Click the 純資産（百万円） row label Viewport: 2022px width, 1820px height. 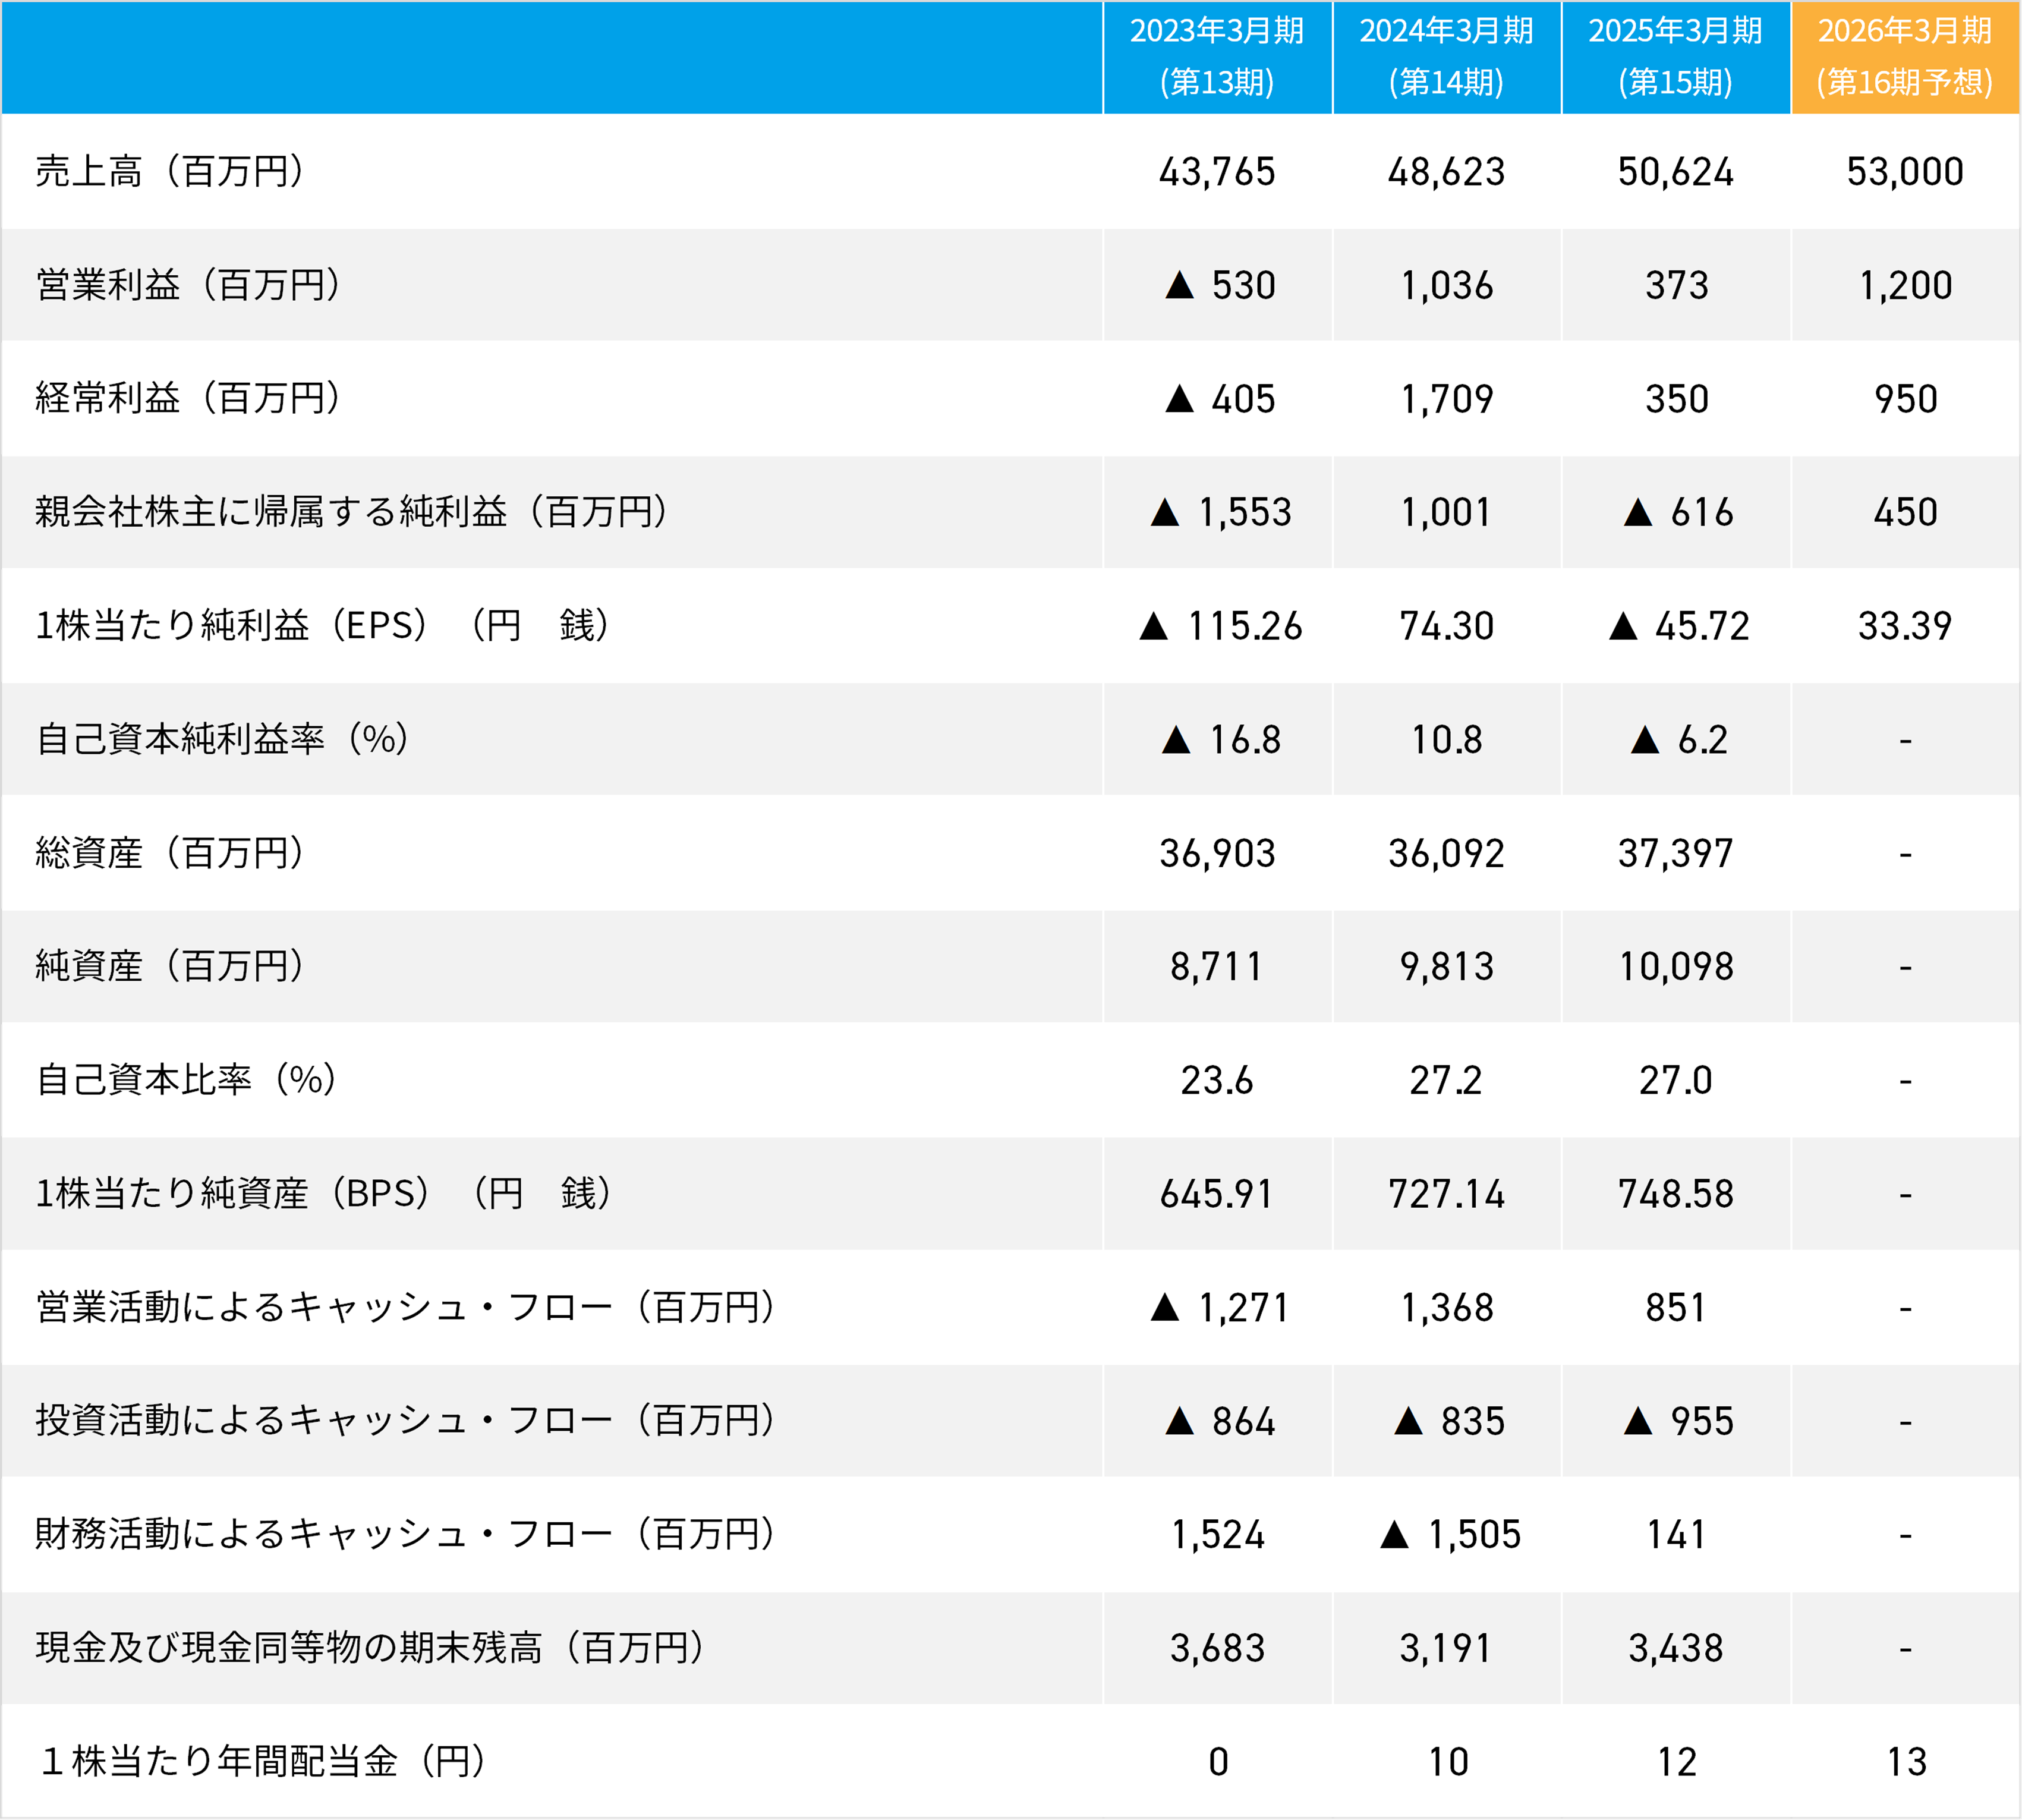coord(169,966)
